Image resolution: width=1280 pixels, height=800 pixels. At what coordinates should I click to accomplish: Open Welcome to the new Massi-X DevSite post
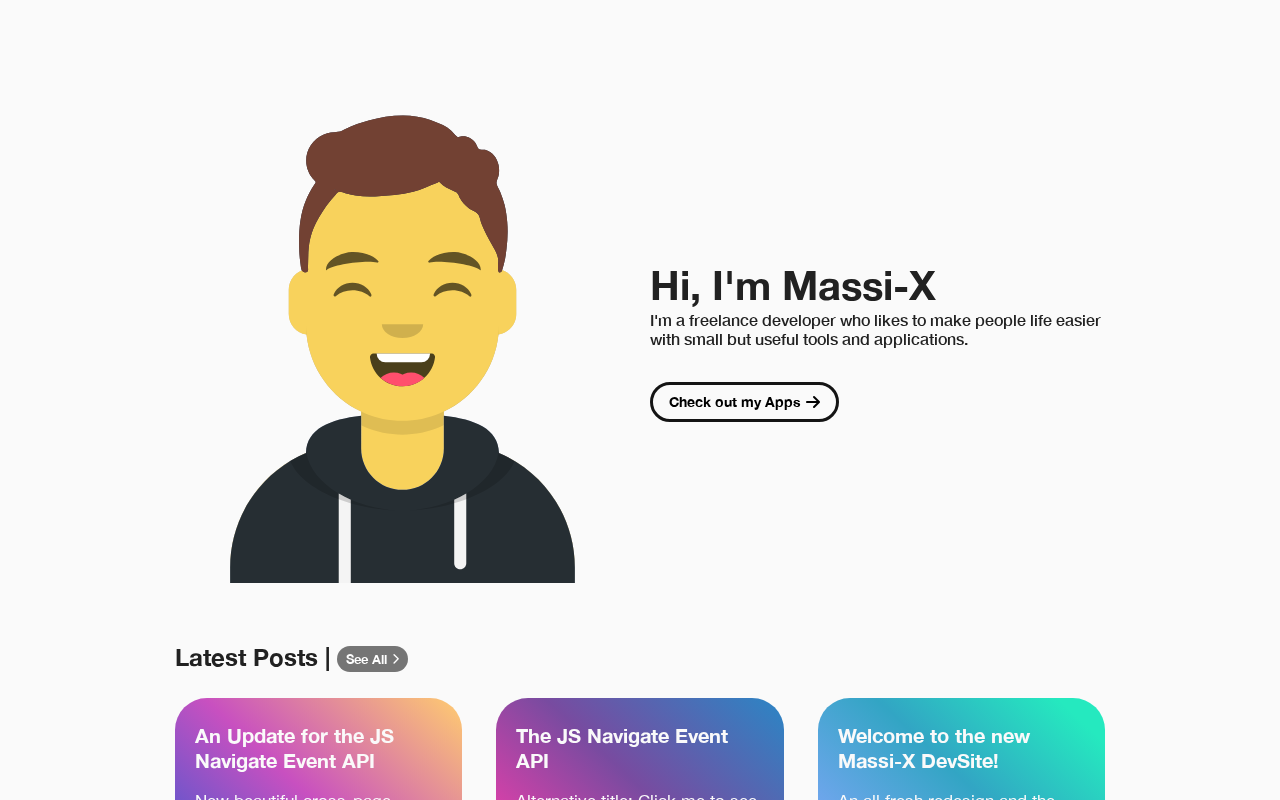point(934,749)
